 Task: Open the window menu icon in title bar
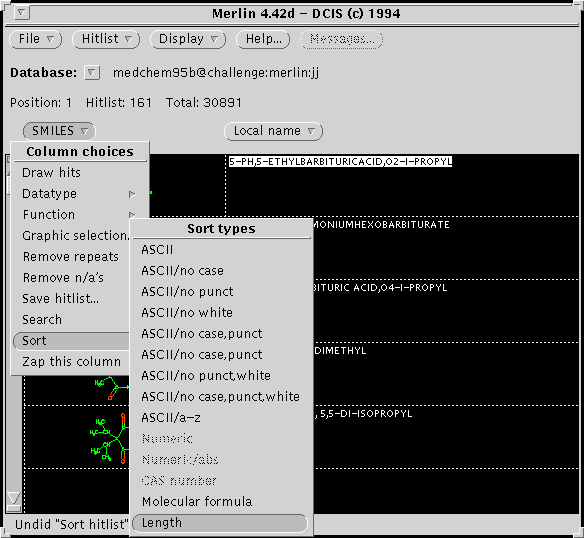point(22,13)
